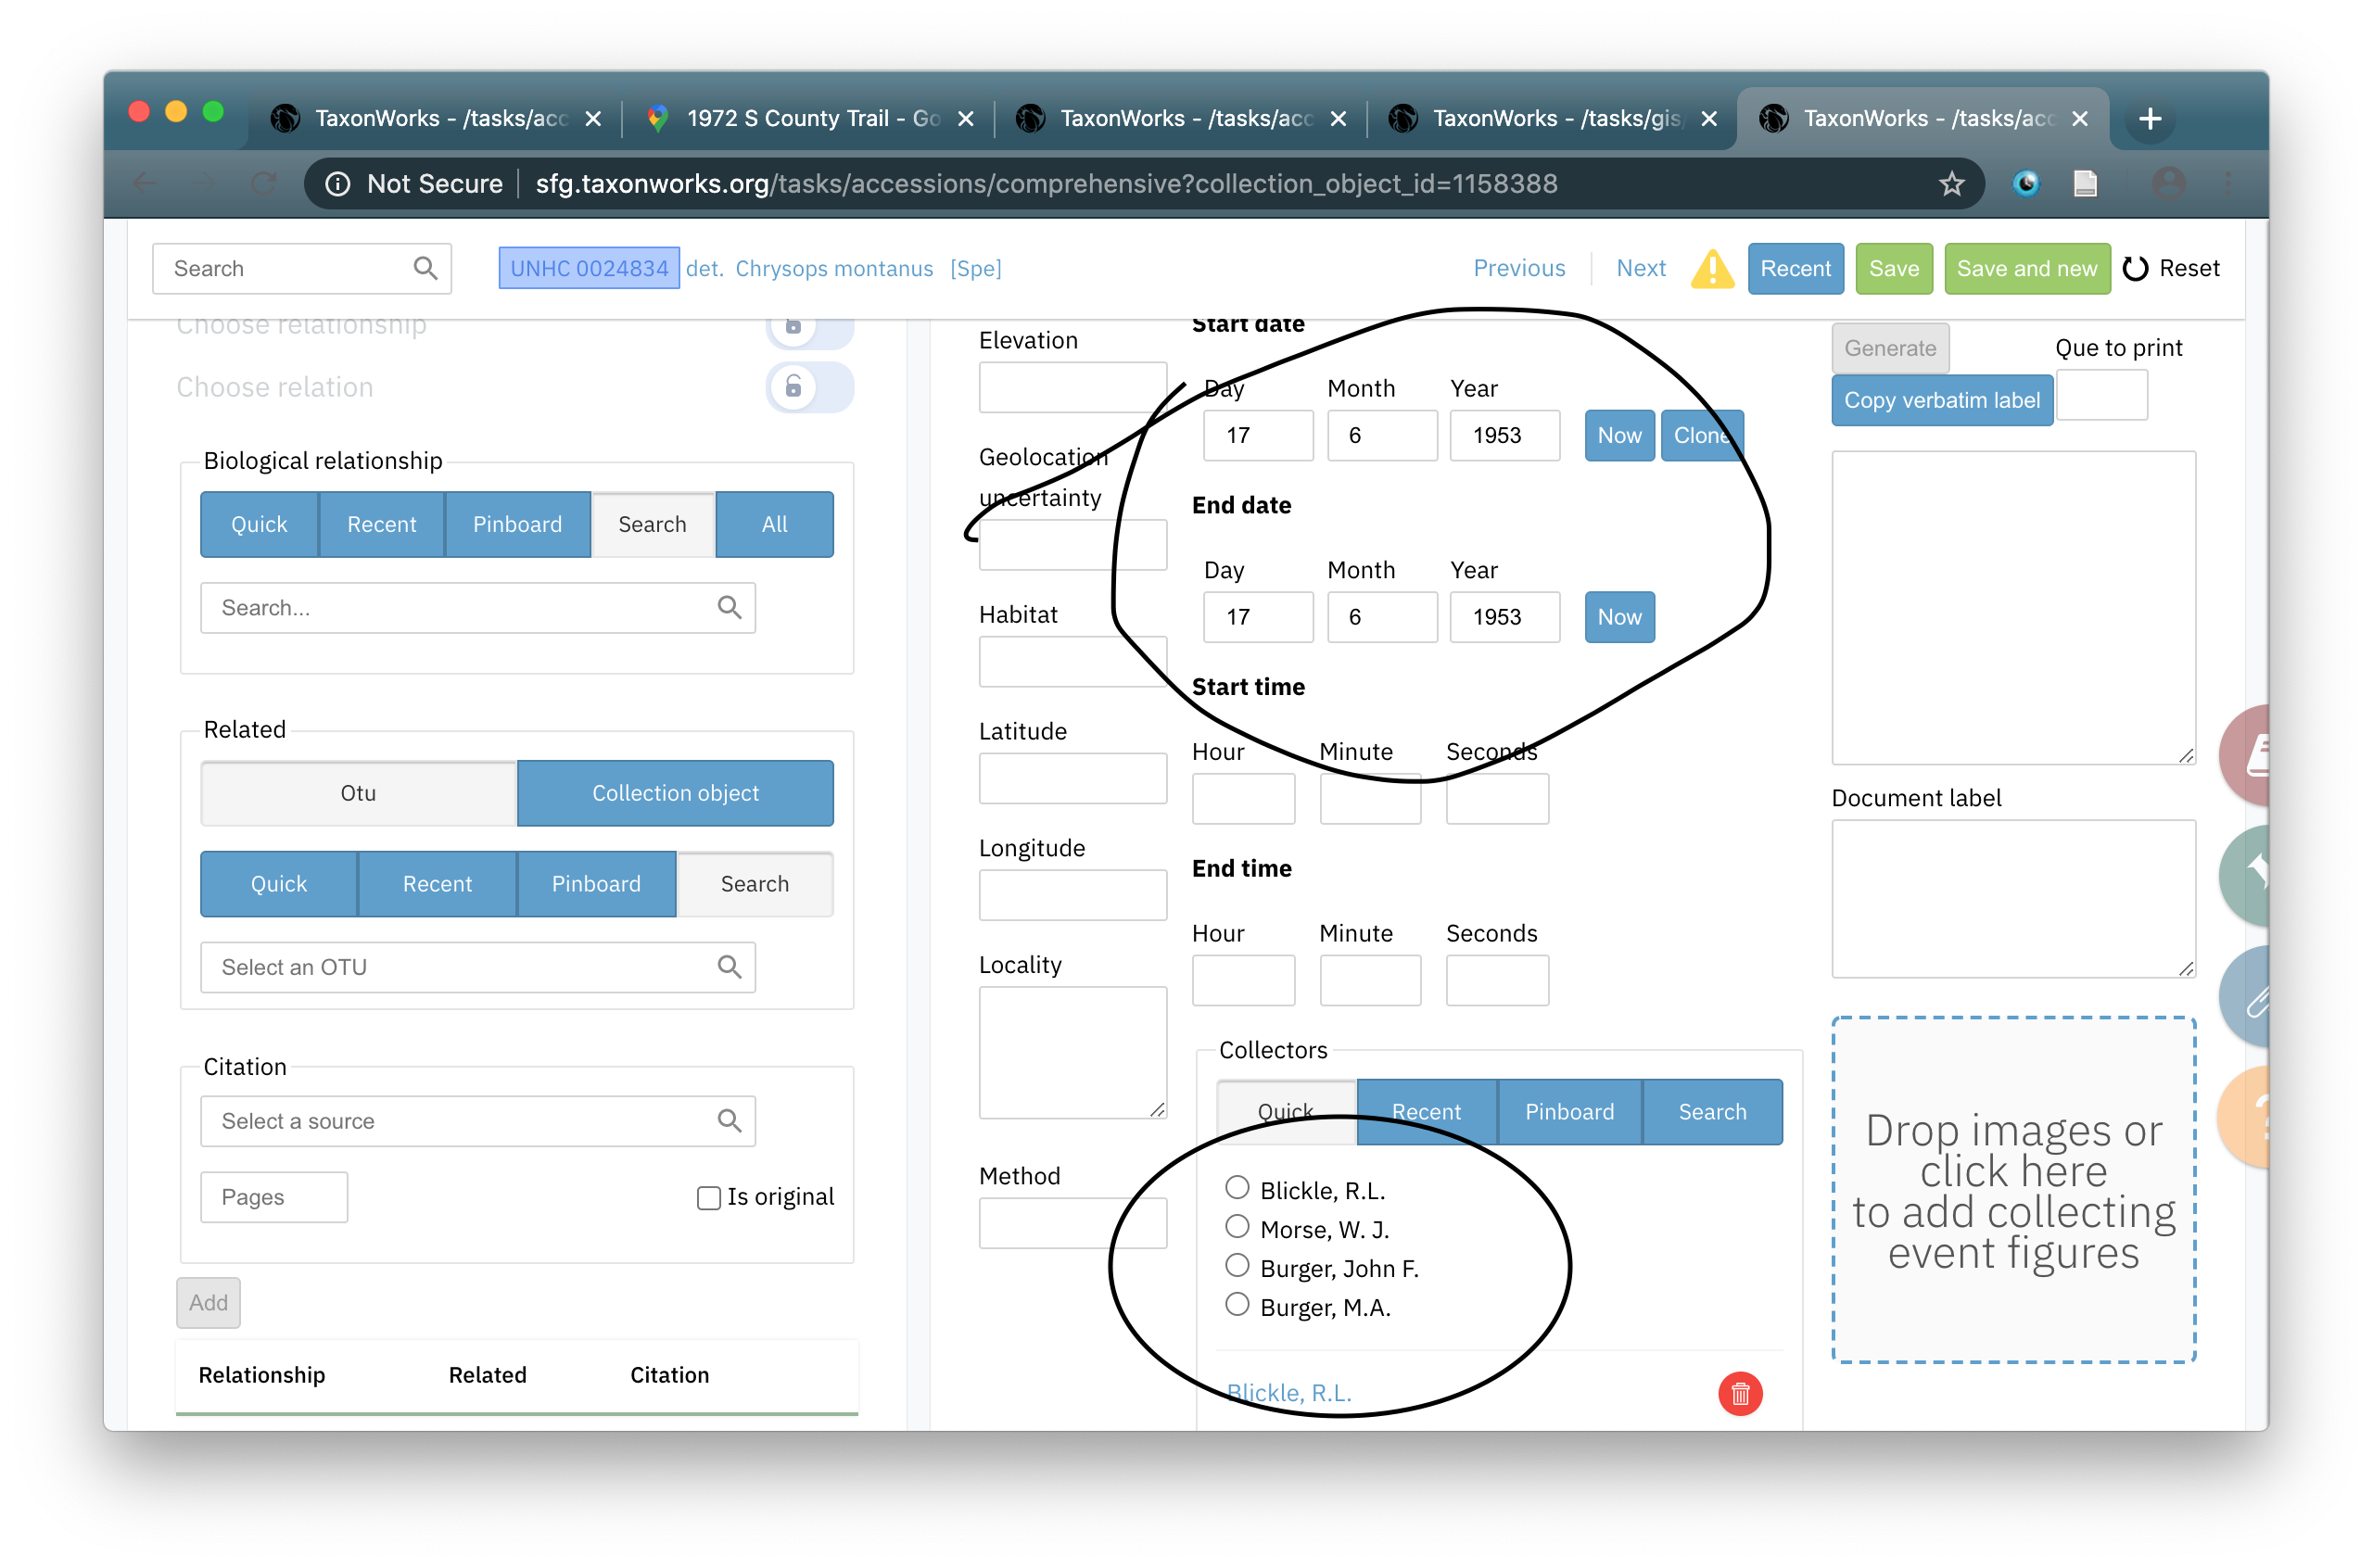2373x1568 pixels.
Task: Click the top search bar magnifier icon
Action: click(425, 268)
